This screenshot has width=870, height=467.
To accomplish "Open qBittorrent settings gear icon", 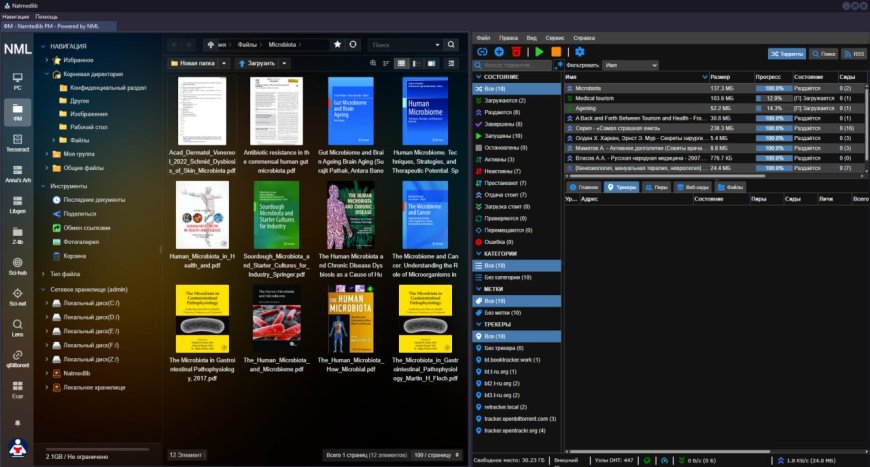I will [x=580, y=52].
